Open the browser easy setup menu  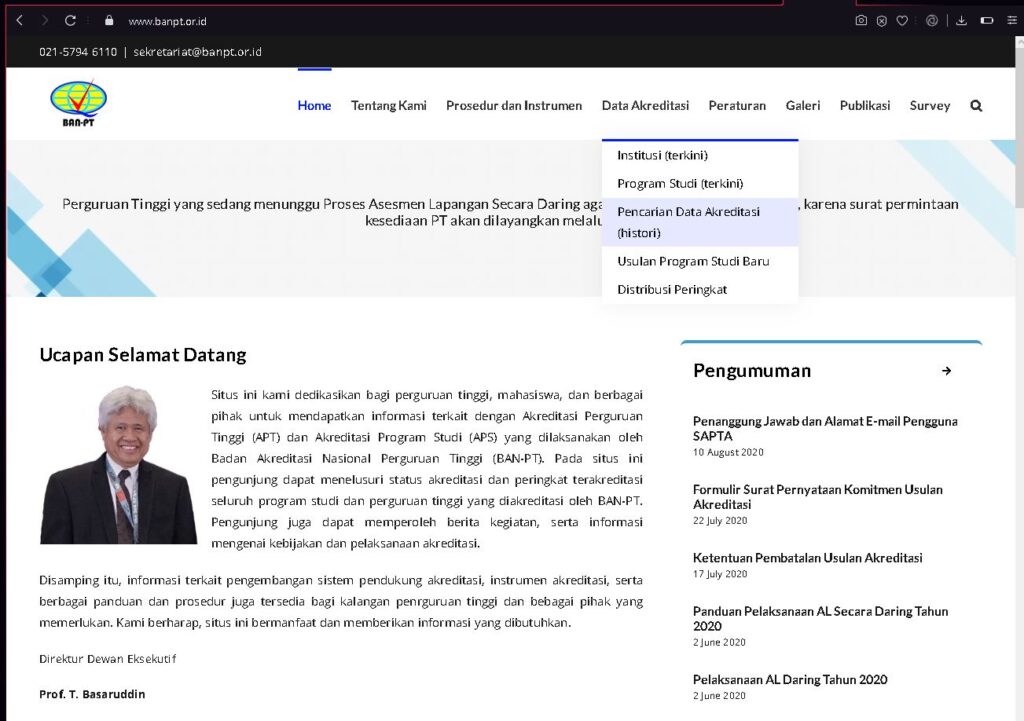click(1011, 20)
